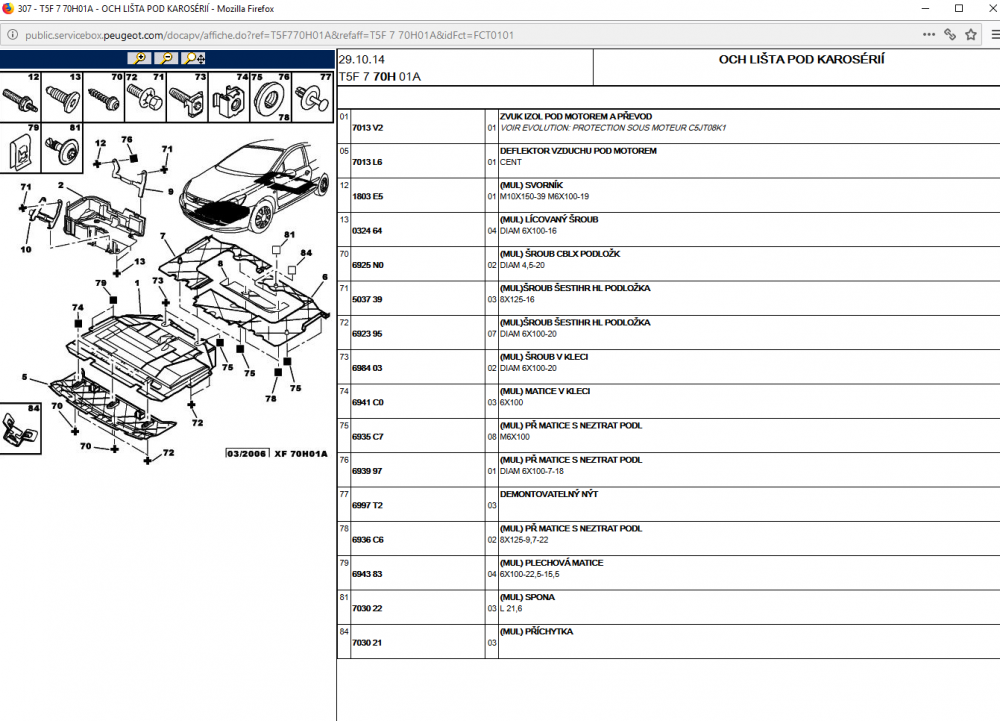Viewport: 1000px width, 721px height.
Task: Click '(MUL) MATICE V KLECI' description
Action: (x=545, y=391)
